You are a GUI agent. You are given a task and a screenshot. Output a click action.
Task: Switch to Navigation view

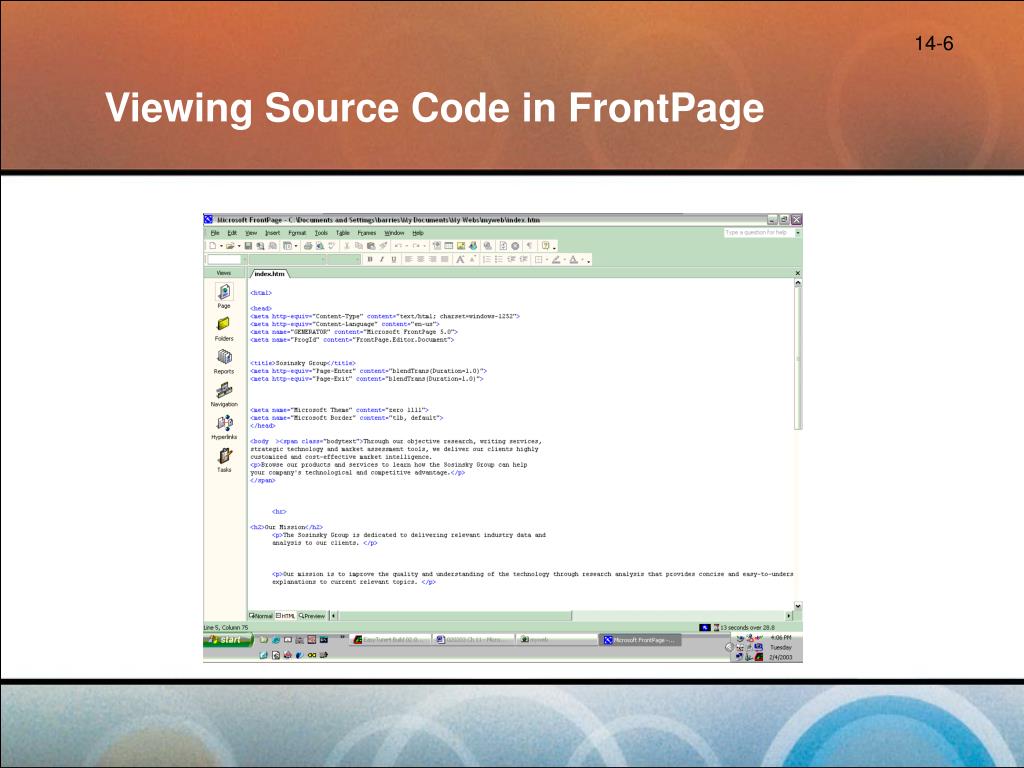coord(224,394)
